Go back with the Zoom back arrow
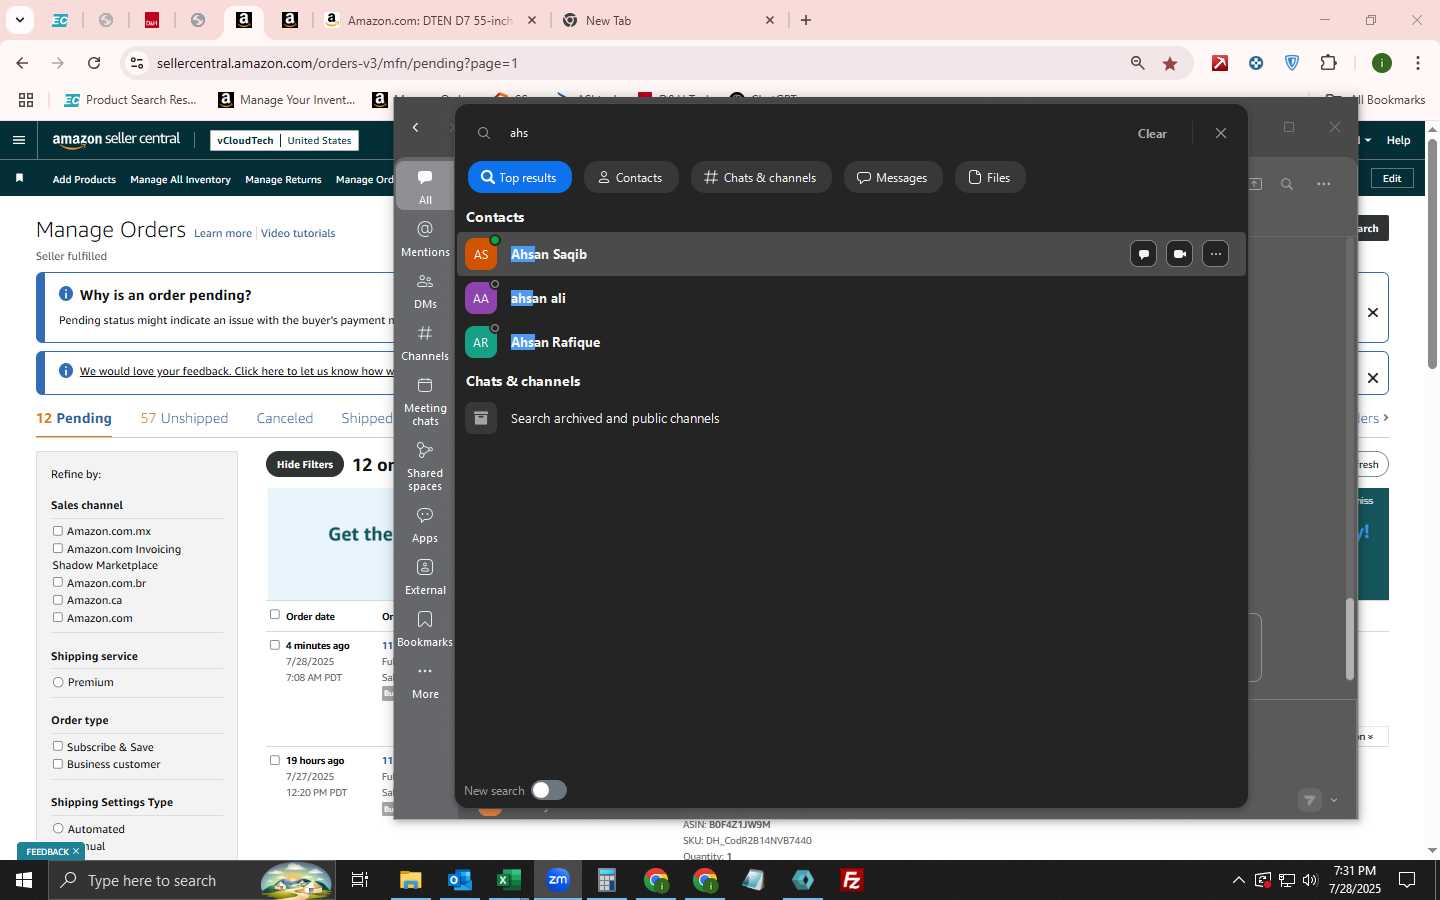The width and height of the screenshot is (1440, 900). pos(416,127)
